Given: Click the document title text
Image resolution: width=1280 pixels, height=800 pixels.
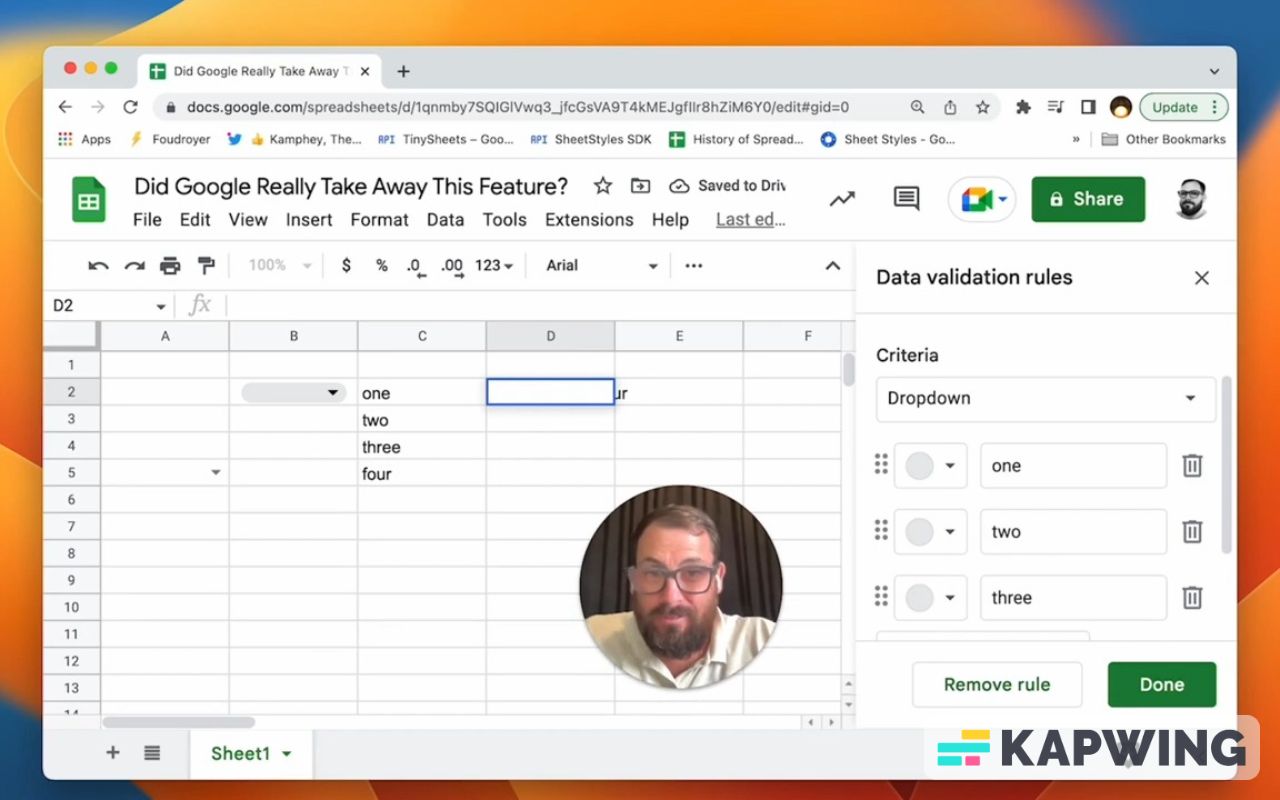Looking at the screenshot, I should [351, 186].
